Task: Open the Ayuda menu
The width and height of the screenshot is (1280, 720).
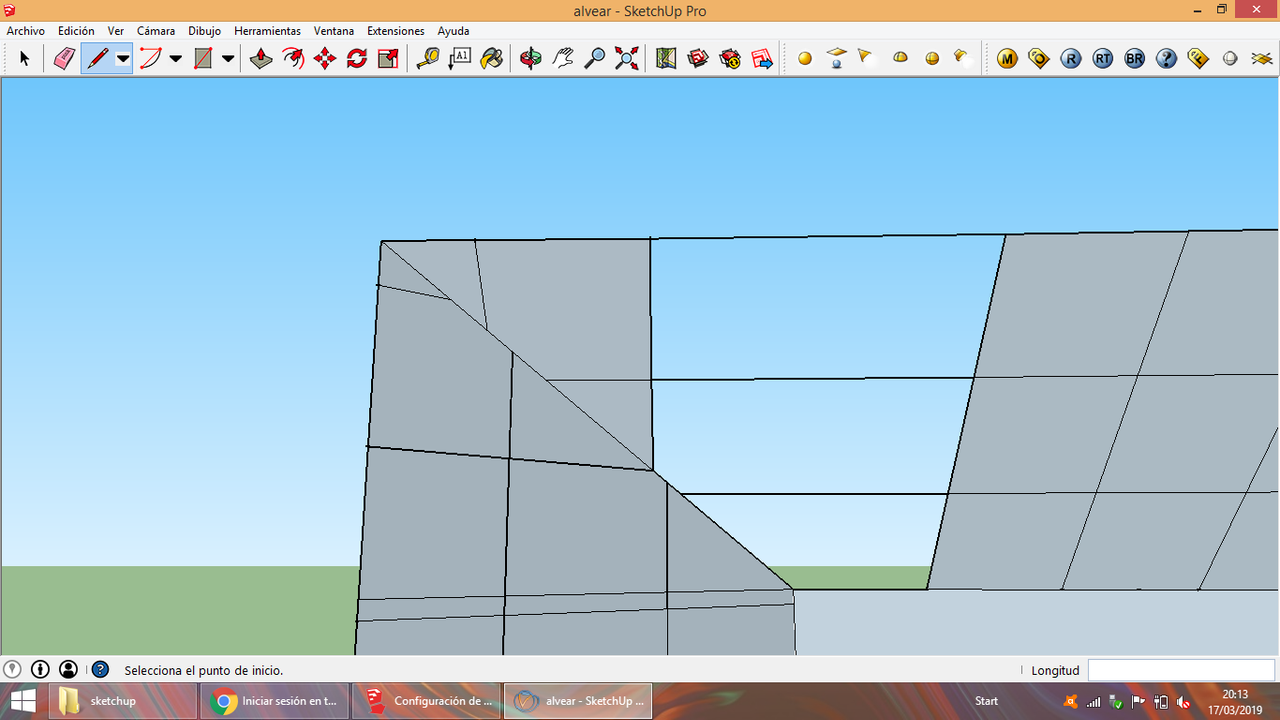Action: coord(453,31)
